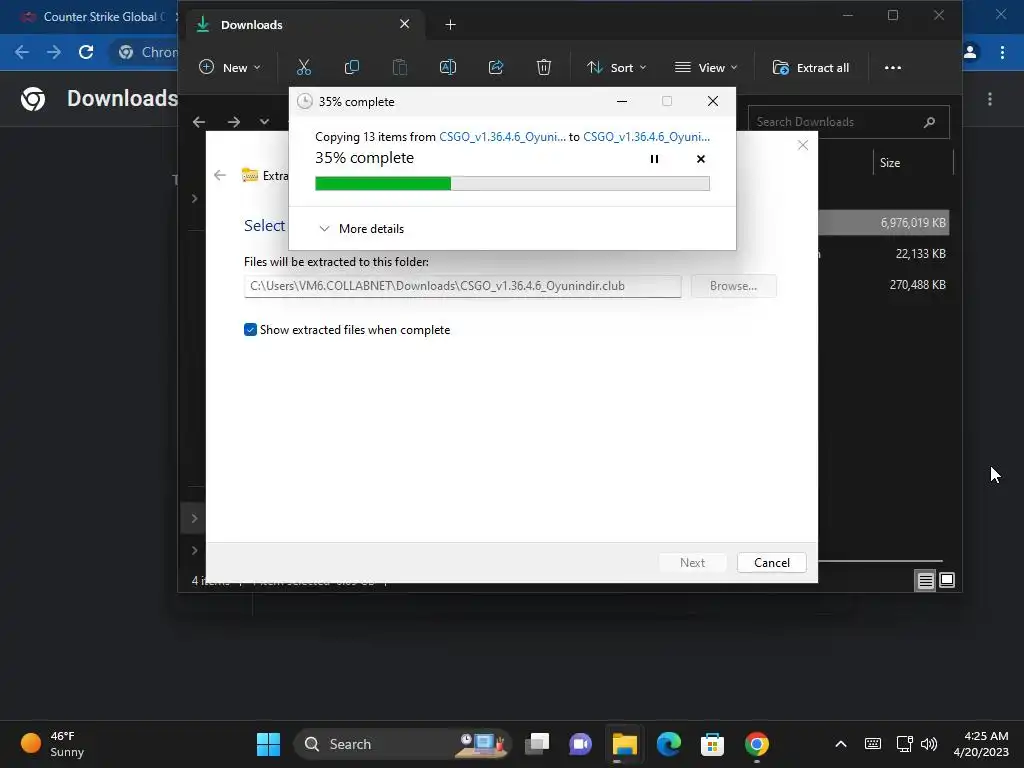
Task: Open the New dropdown in Explorer
Action: pyautogui.click(x=230, y=67)
